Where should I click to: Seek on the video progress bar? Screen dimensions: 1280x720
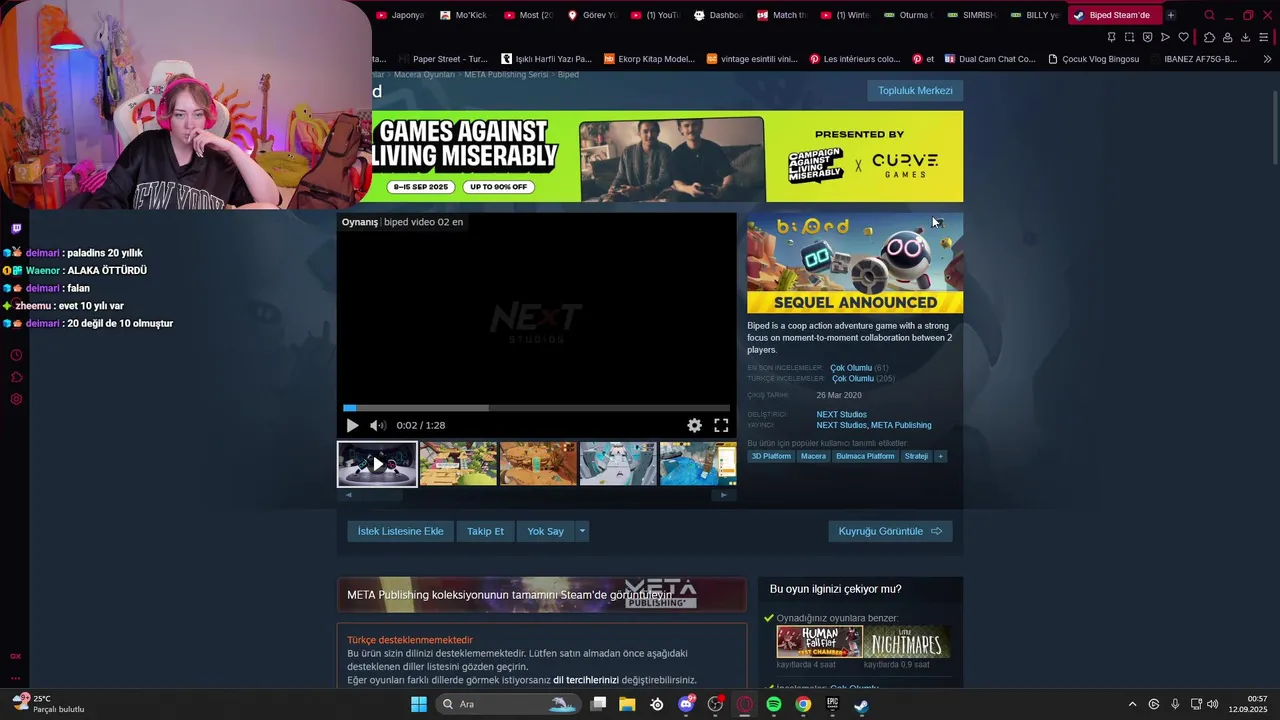pyautogui.click(x=536, y=408)
